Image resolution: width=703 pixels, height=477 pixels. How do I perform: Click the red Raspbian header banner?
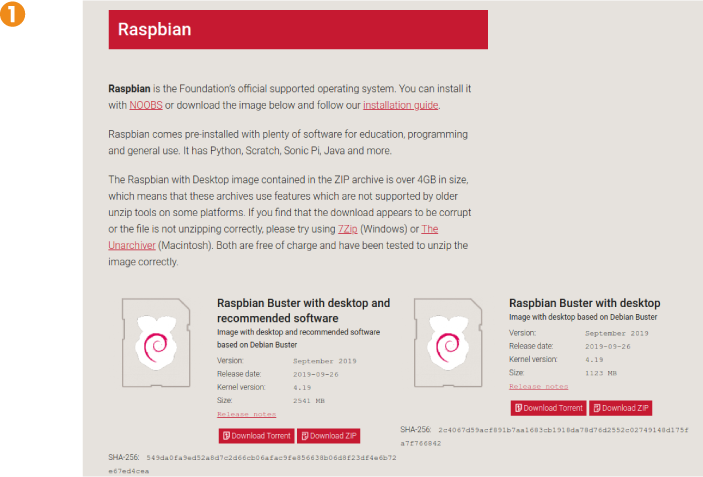point(298,30)
